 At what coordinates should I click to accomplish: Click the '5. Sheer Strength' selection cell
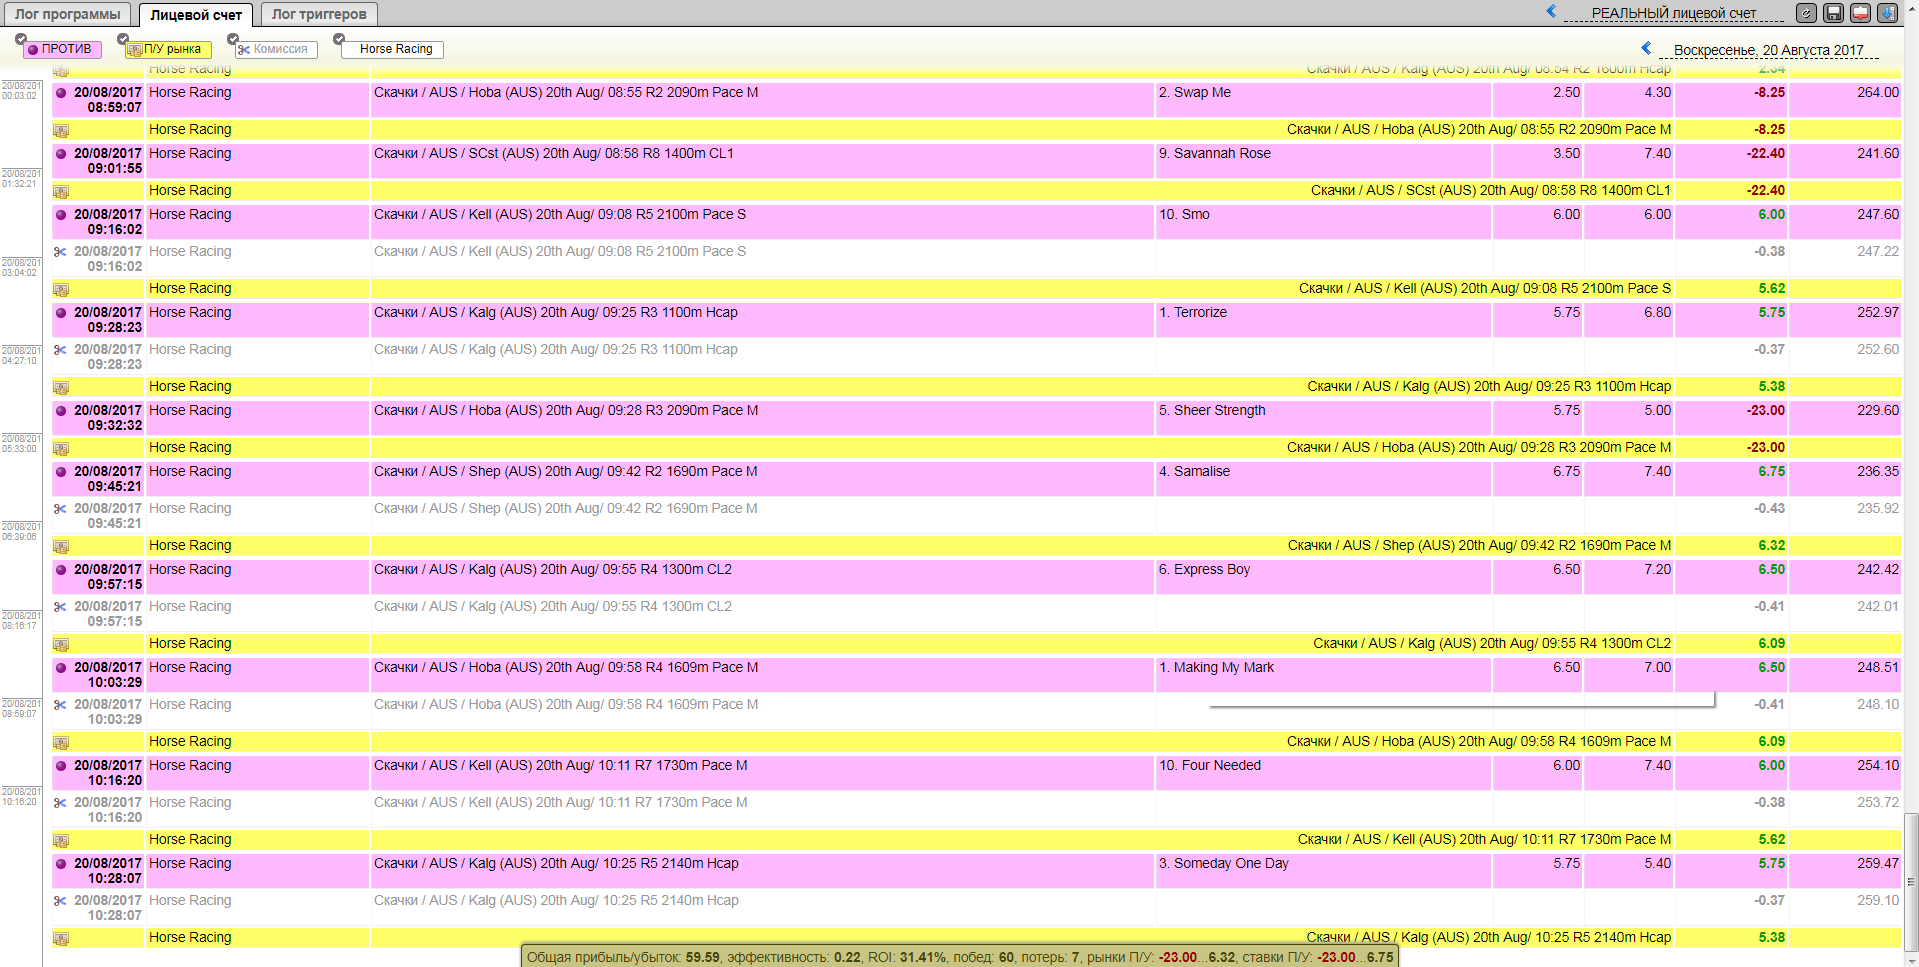[x=1323, y=418]
